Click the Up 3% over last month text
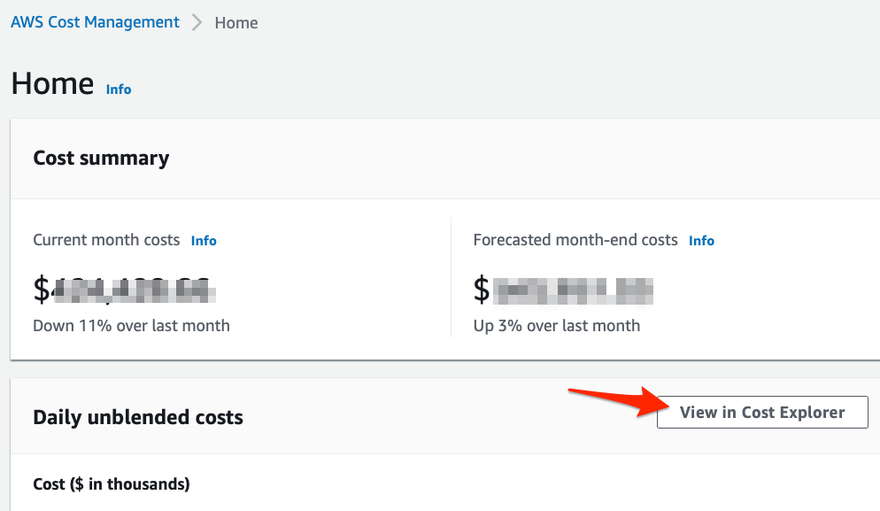The height and width of the screenshot is (511, 880). (x=556, y=325)
